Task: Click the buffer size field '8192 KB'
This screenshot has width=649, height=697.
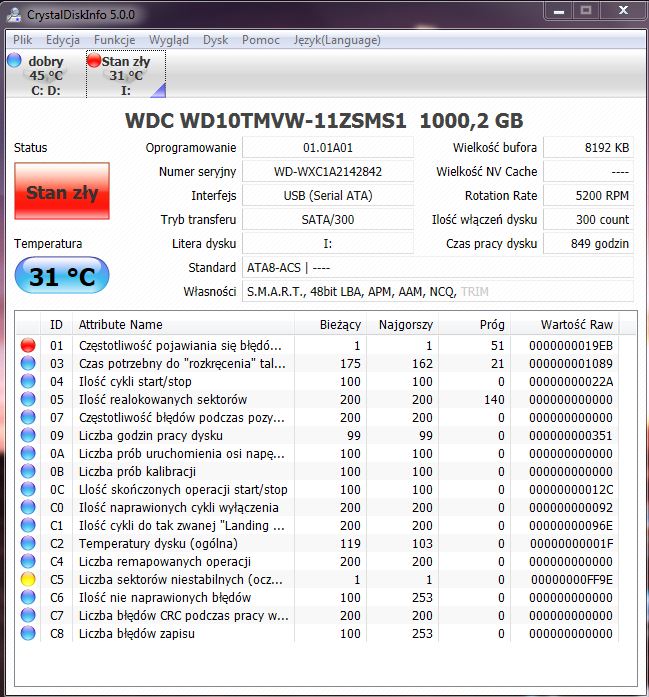Action: point(588,148)
